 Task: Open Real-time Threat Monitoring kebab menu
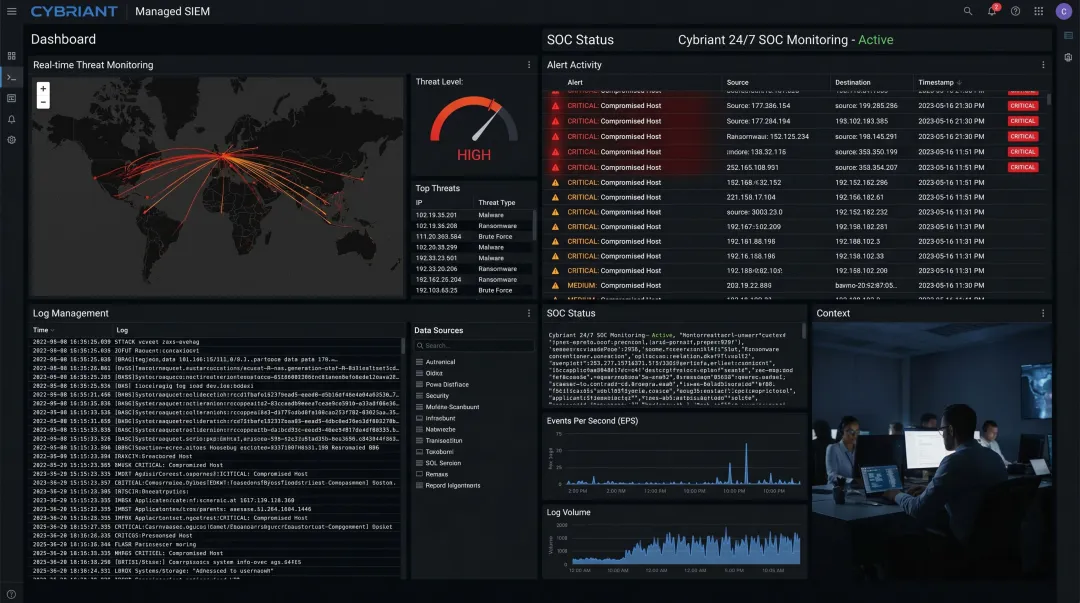529,65
